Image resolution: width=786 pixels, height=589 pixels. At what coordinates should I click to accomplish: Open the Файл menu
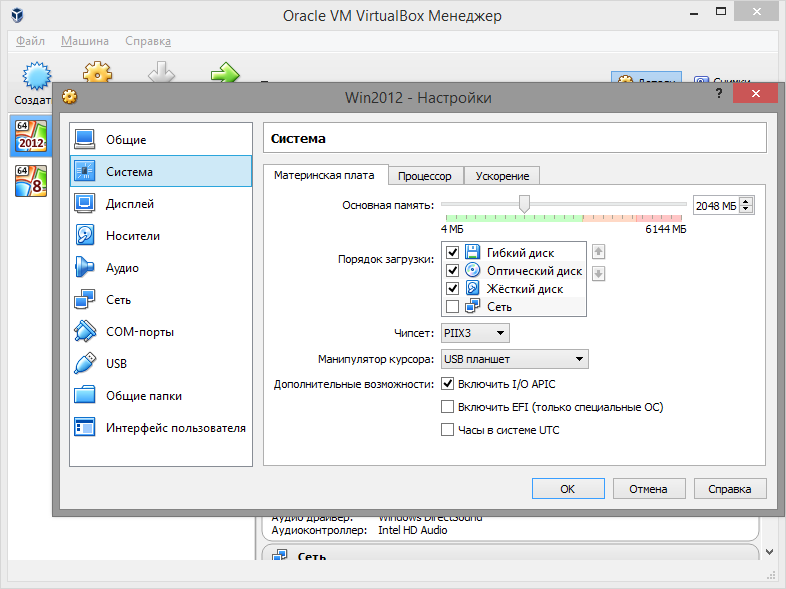[x=30, y=41]
